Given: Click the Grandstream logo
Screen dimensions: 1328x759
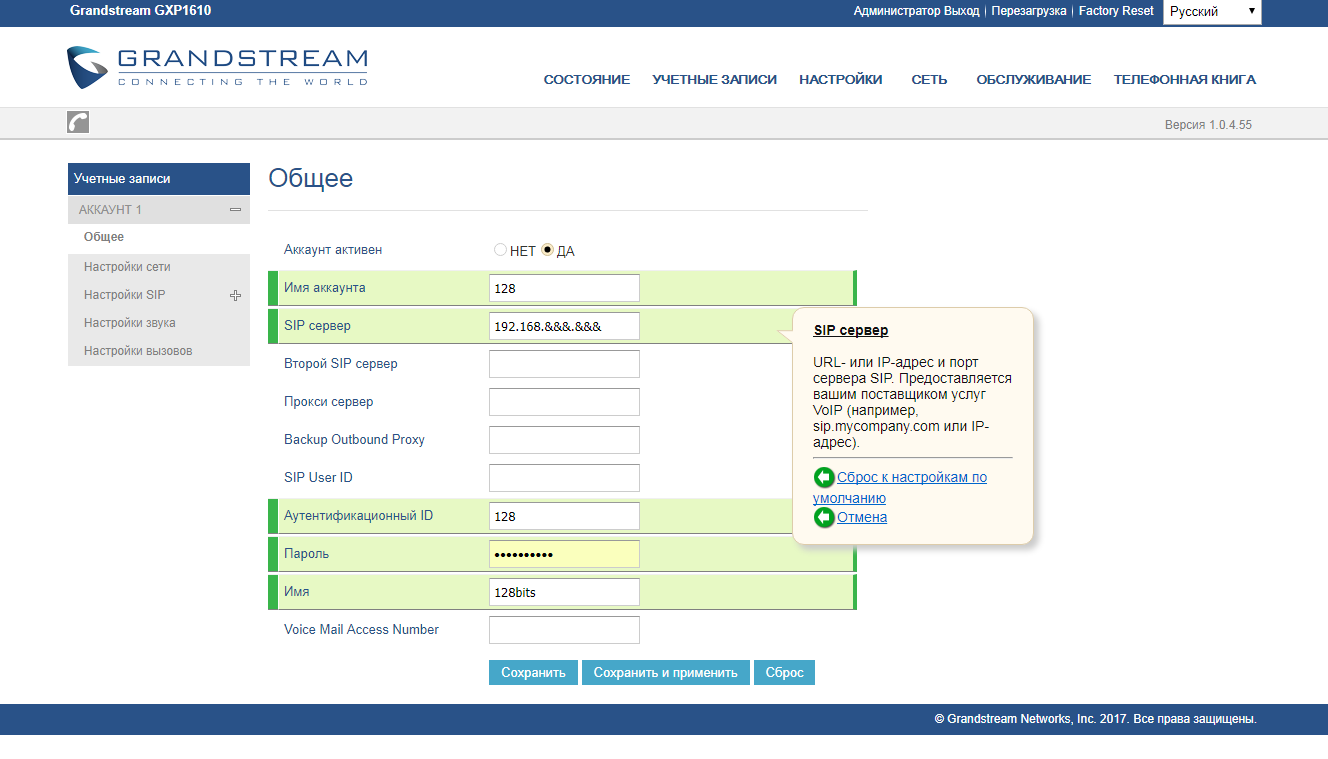Looking at the screenshot, I should click(217, 67).
